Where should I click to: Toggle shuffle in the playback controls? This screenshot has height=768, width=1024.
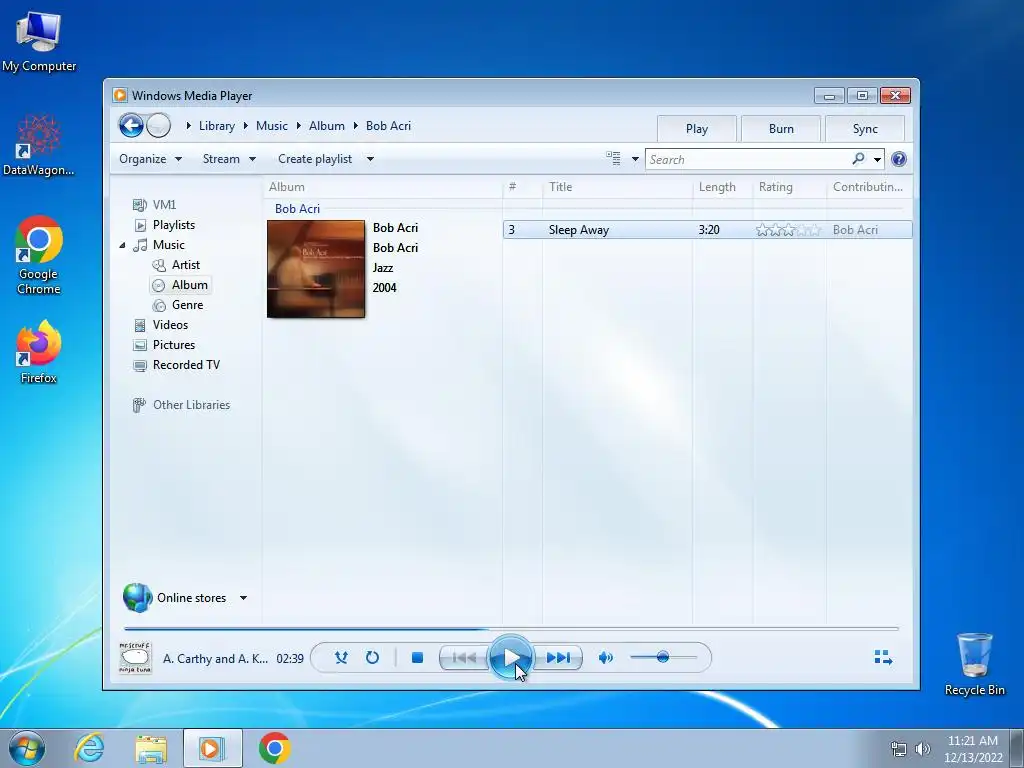pos(341,658)
